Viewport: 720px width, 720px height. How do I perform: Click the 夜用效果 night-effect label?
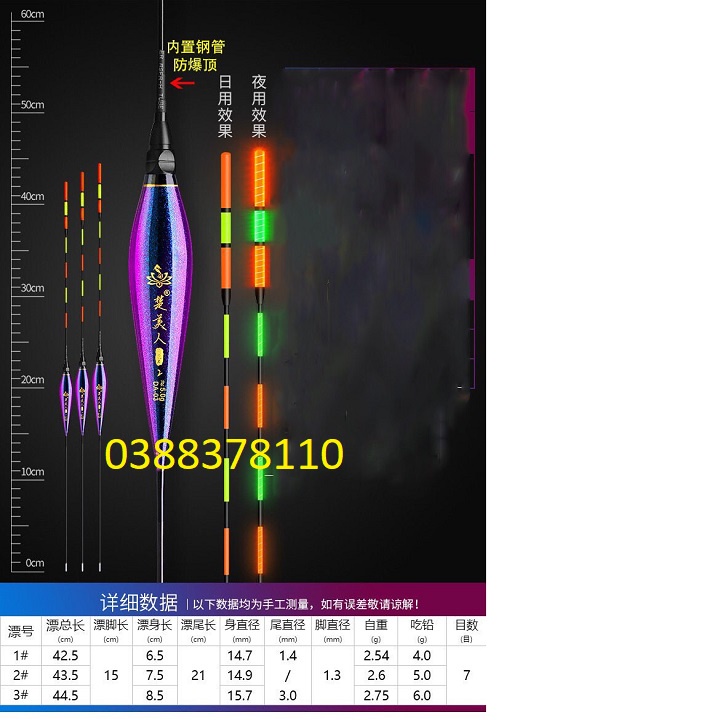(259, 105)
